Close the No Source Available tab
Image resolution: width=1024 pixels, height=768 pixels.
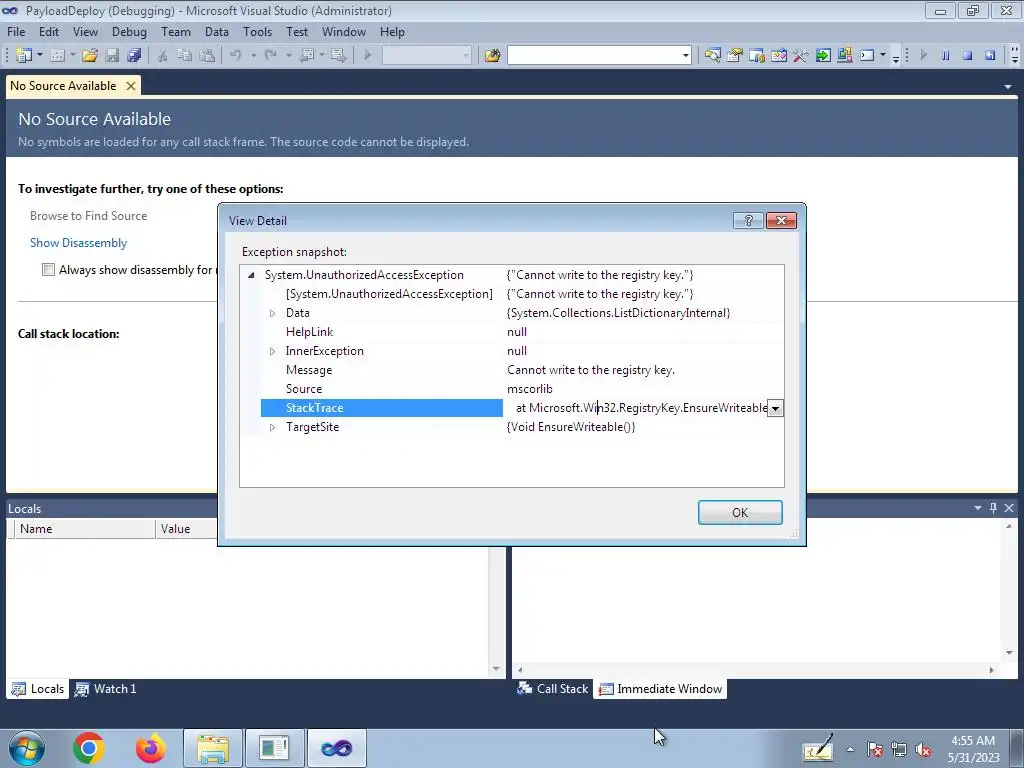[131, 86]
